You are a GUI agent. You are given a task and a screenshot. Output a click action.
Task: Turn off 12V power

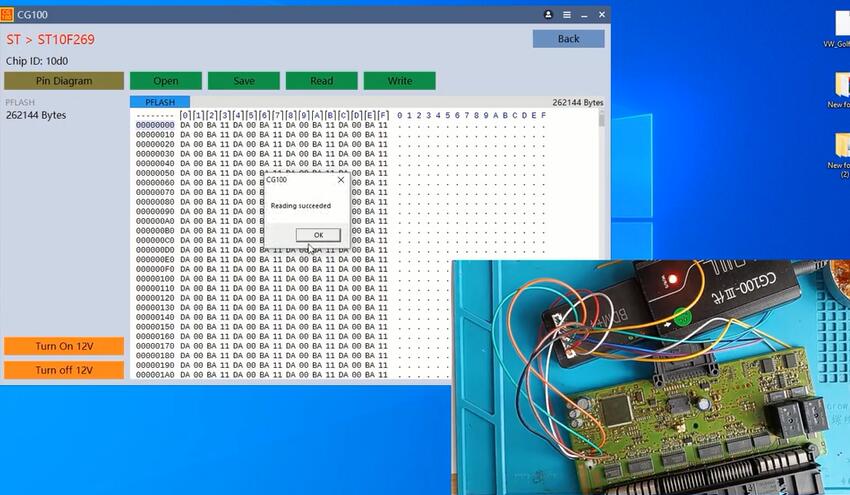[x=64, y=370]
